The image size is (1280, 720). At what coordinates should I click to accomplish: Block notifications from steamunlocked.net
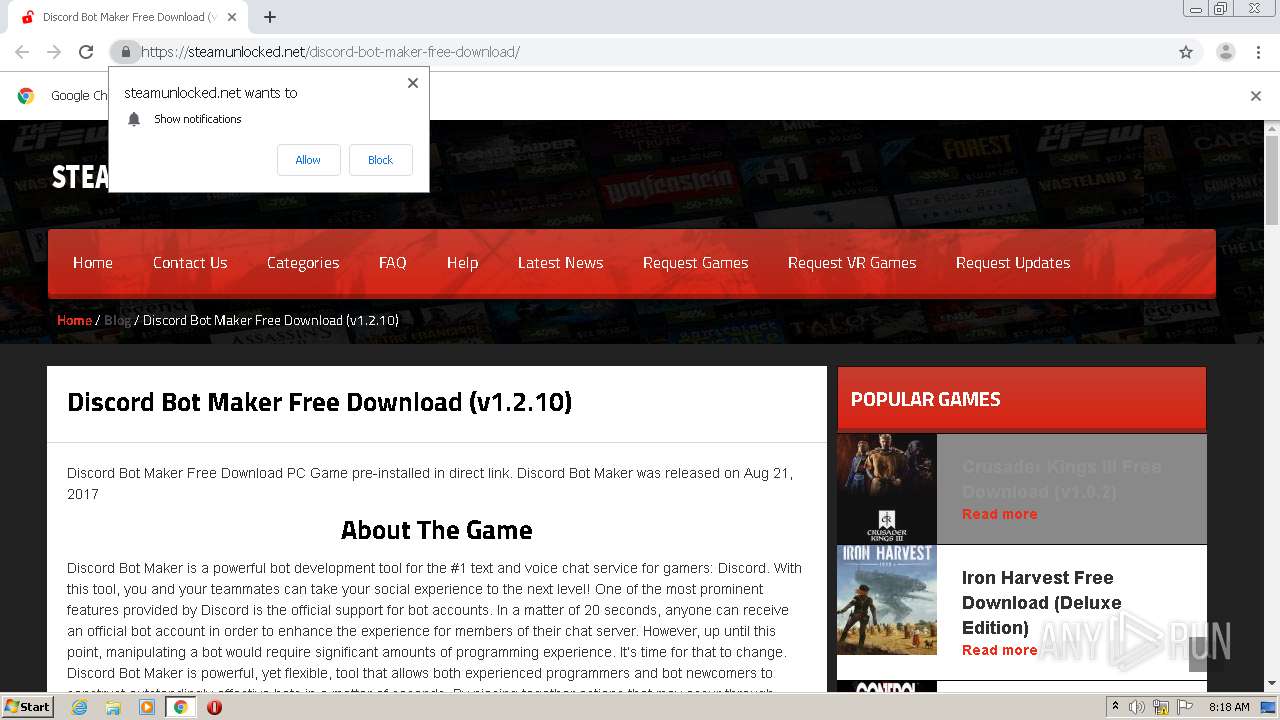click(380, 160)
